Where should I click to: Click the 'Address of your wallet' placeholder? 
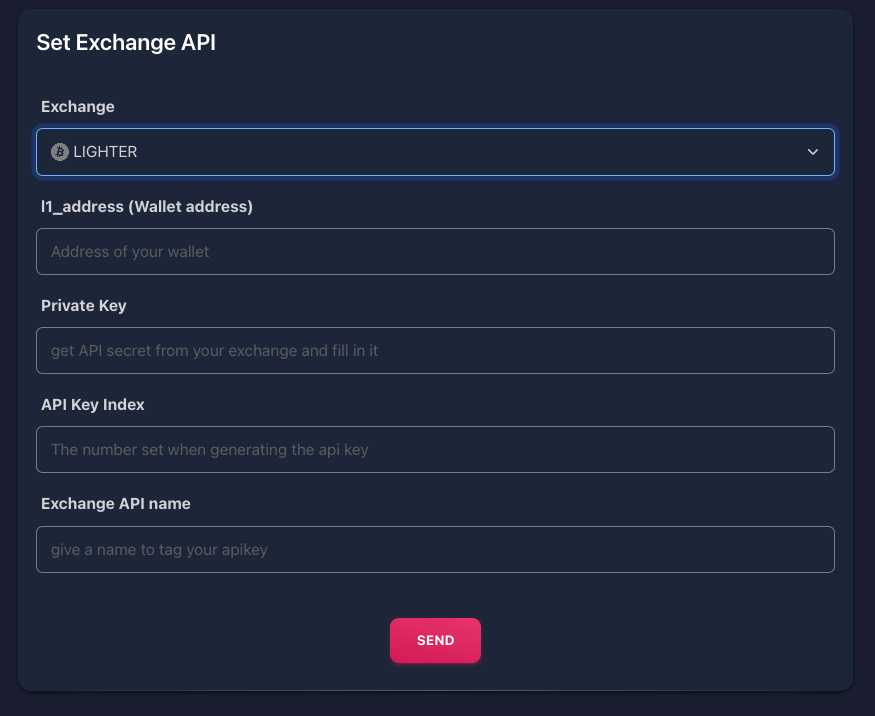130,252
